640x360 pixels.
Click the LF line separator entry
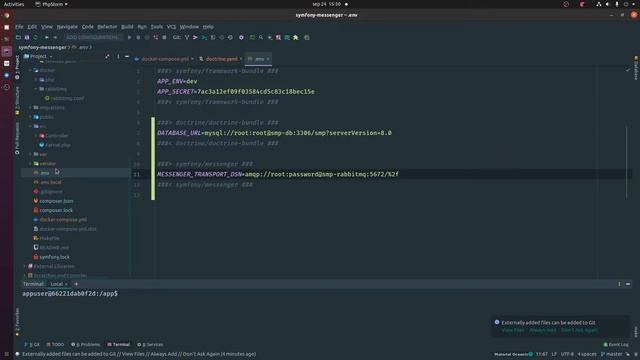[554, 354]
